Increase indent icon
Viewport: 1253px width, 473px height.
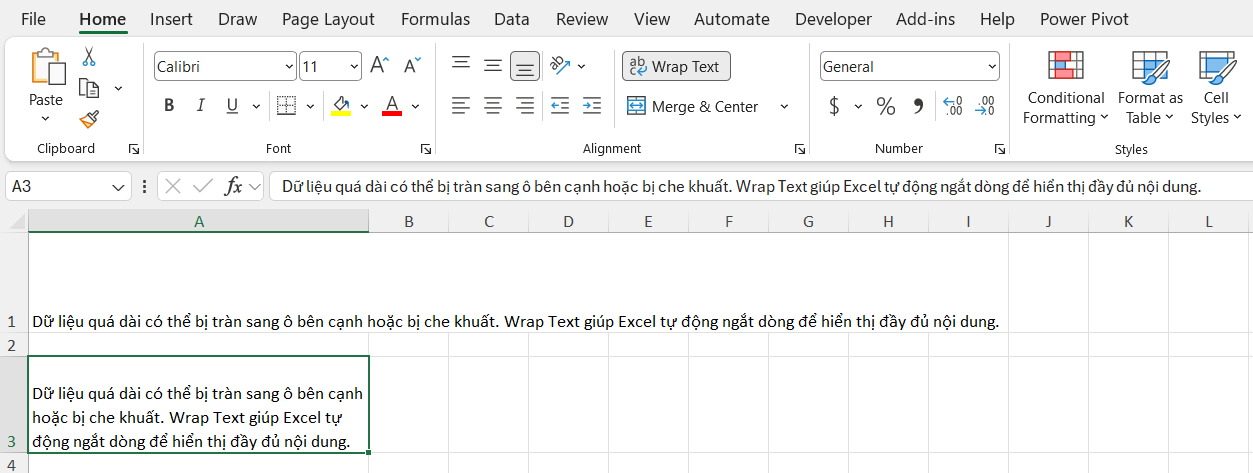click(592, 106)
